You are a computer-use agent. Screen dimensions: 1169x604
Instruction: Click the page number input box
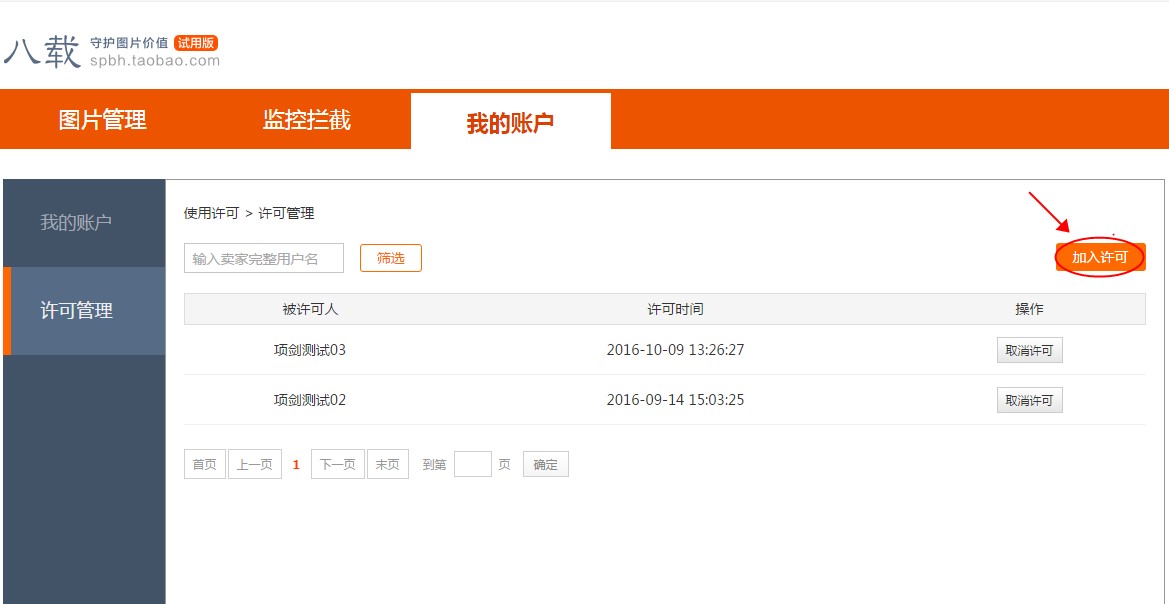(472, 463)
